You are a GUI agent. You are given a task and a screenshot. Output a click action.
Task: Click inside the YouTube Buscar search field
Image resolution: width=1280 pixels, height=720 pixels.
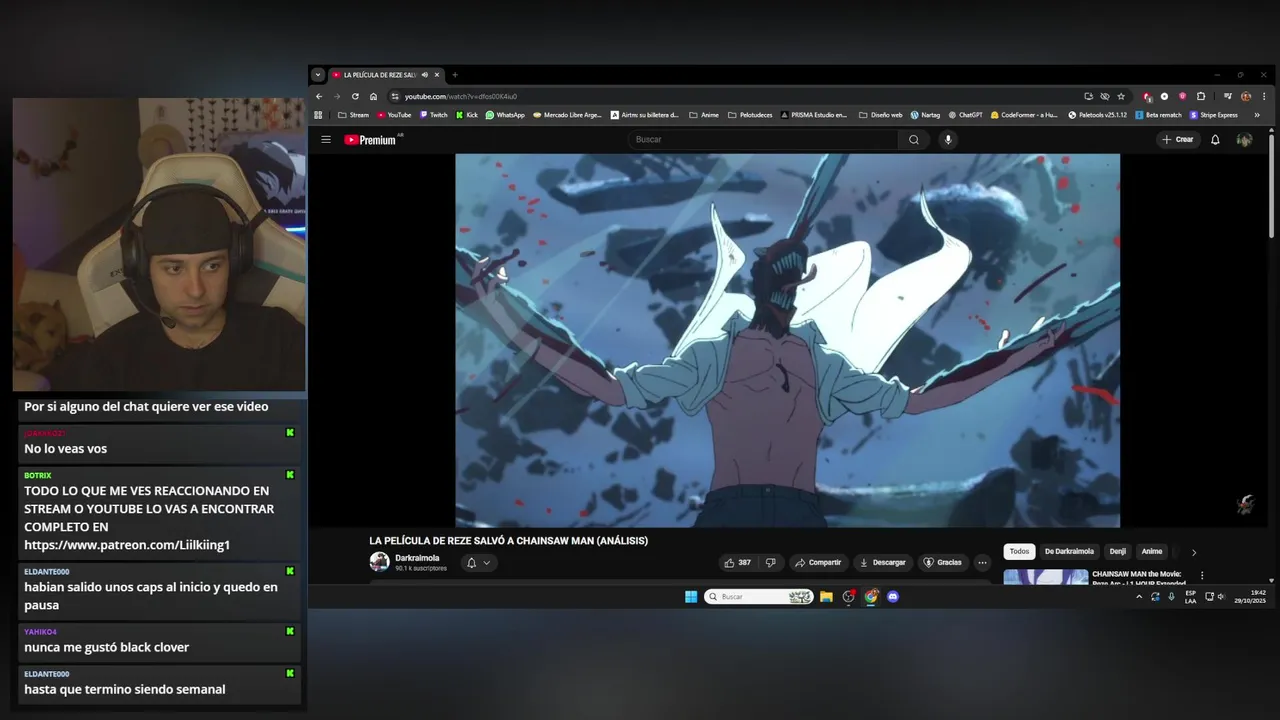click(763, 140)
